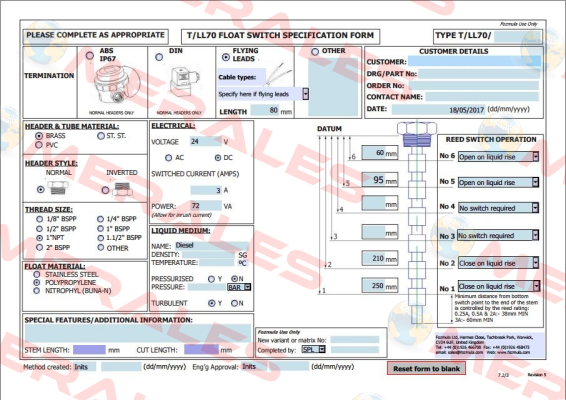Edit the switched current amps field
Viewport: 566px width, 400px height.
(x=206, y=190)
